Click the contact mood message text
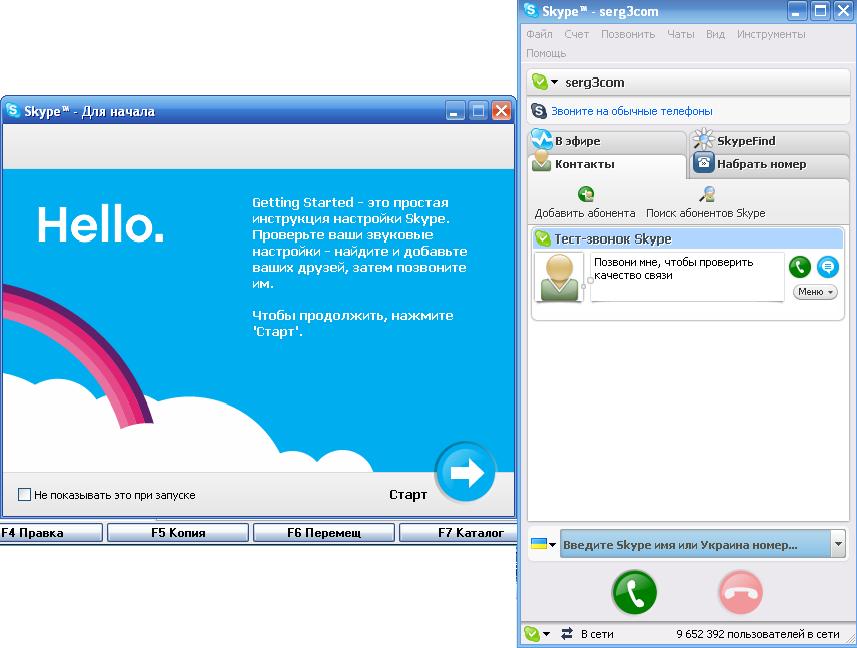The height and width of the screenshot is (648, 857). coord(673,269)
